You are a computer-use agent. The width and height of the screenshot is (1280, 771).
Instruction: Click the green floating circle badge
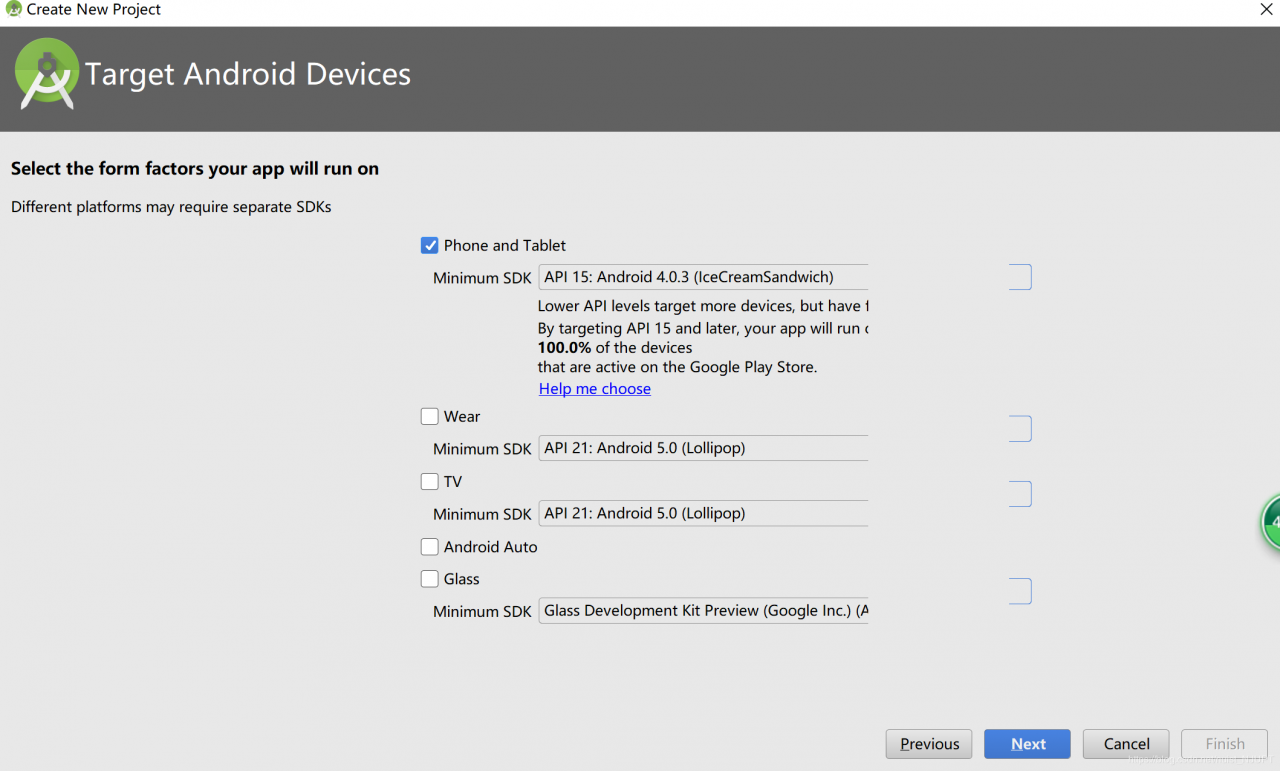tap(1270, 521)
